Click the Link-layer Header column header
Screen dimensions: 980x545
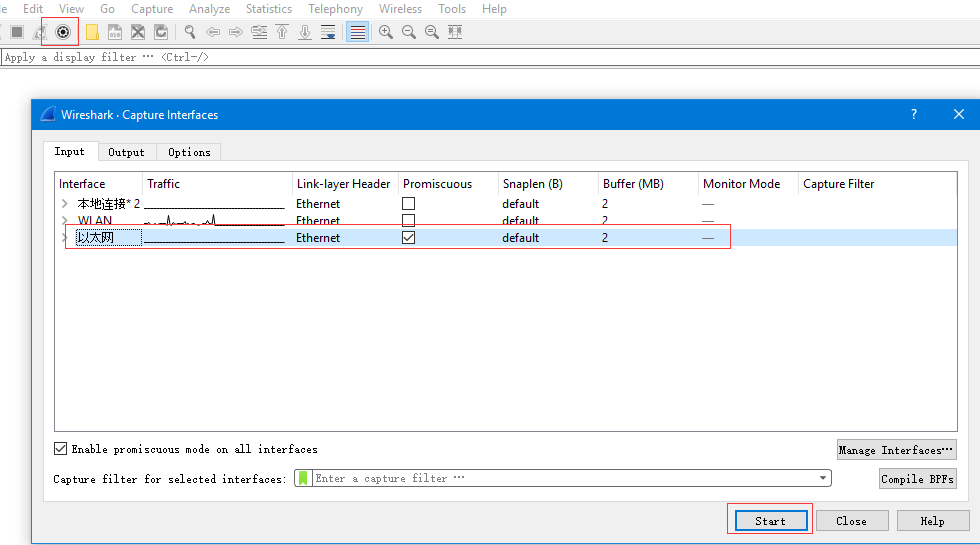point(343,184)
